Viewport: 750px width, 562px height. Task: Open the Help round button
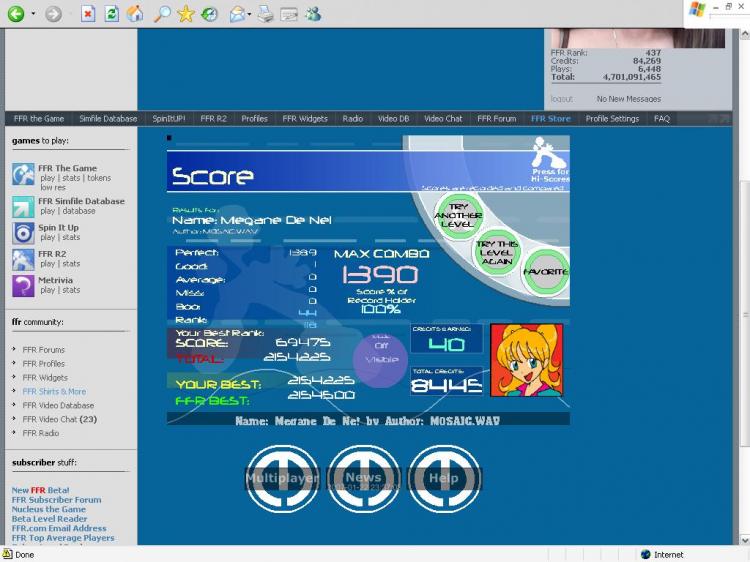point(444,478)
